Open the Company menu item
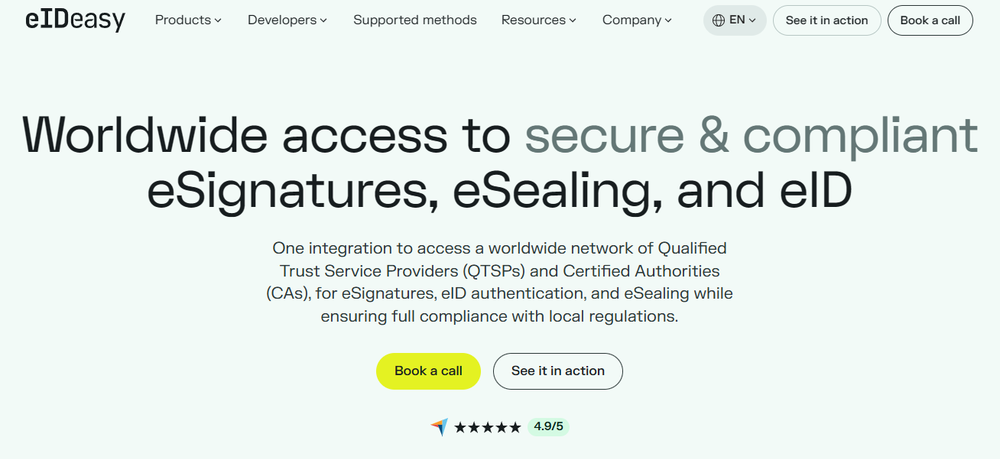The height and width of the screenshot is (459, 1000). click(x=637, y=20)
